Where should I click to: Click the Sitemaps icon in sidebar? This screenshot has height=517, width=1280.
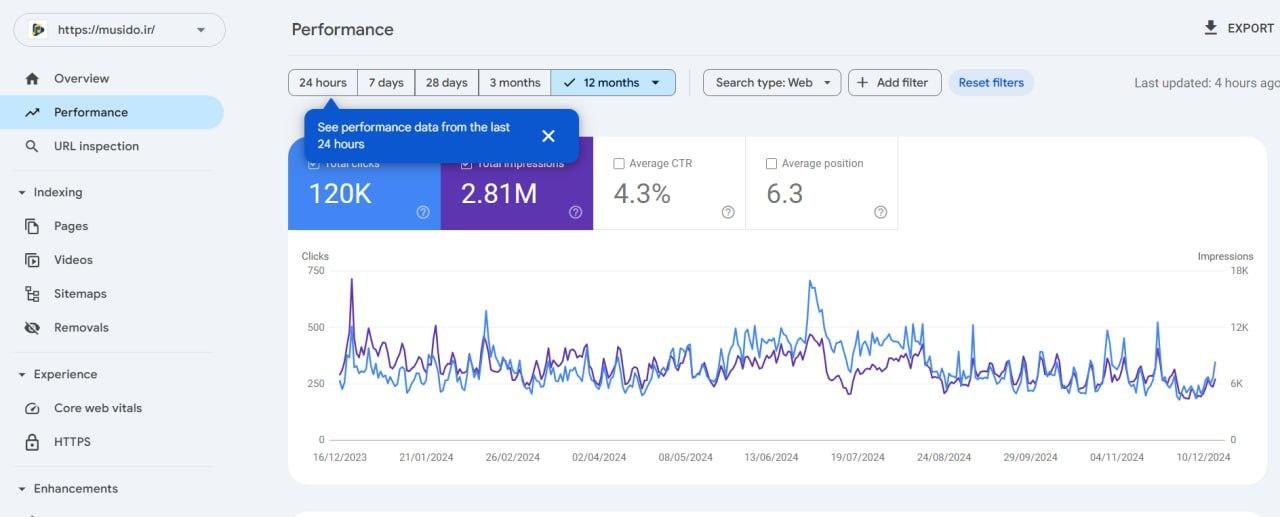coord(32,294)
